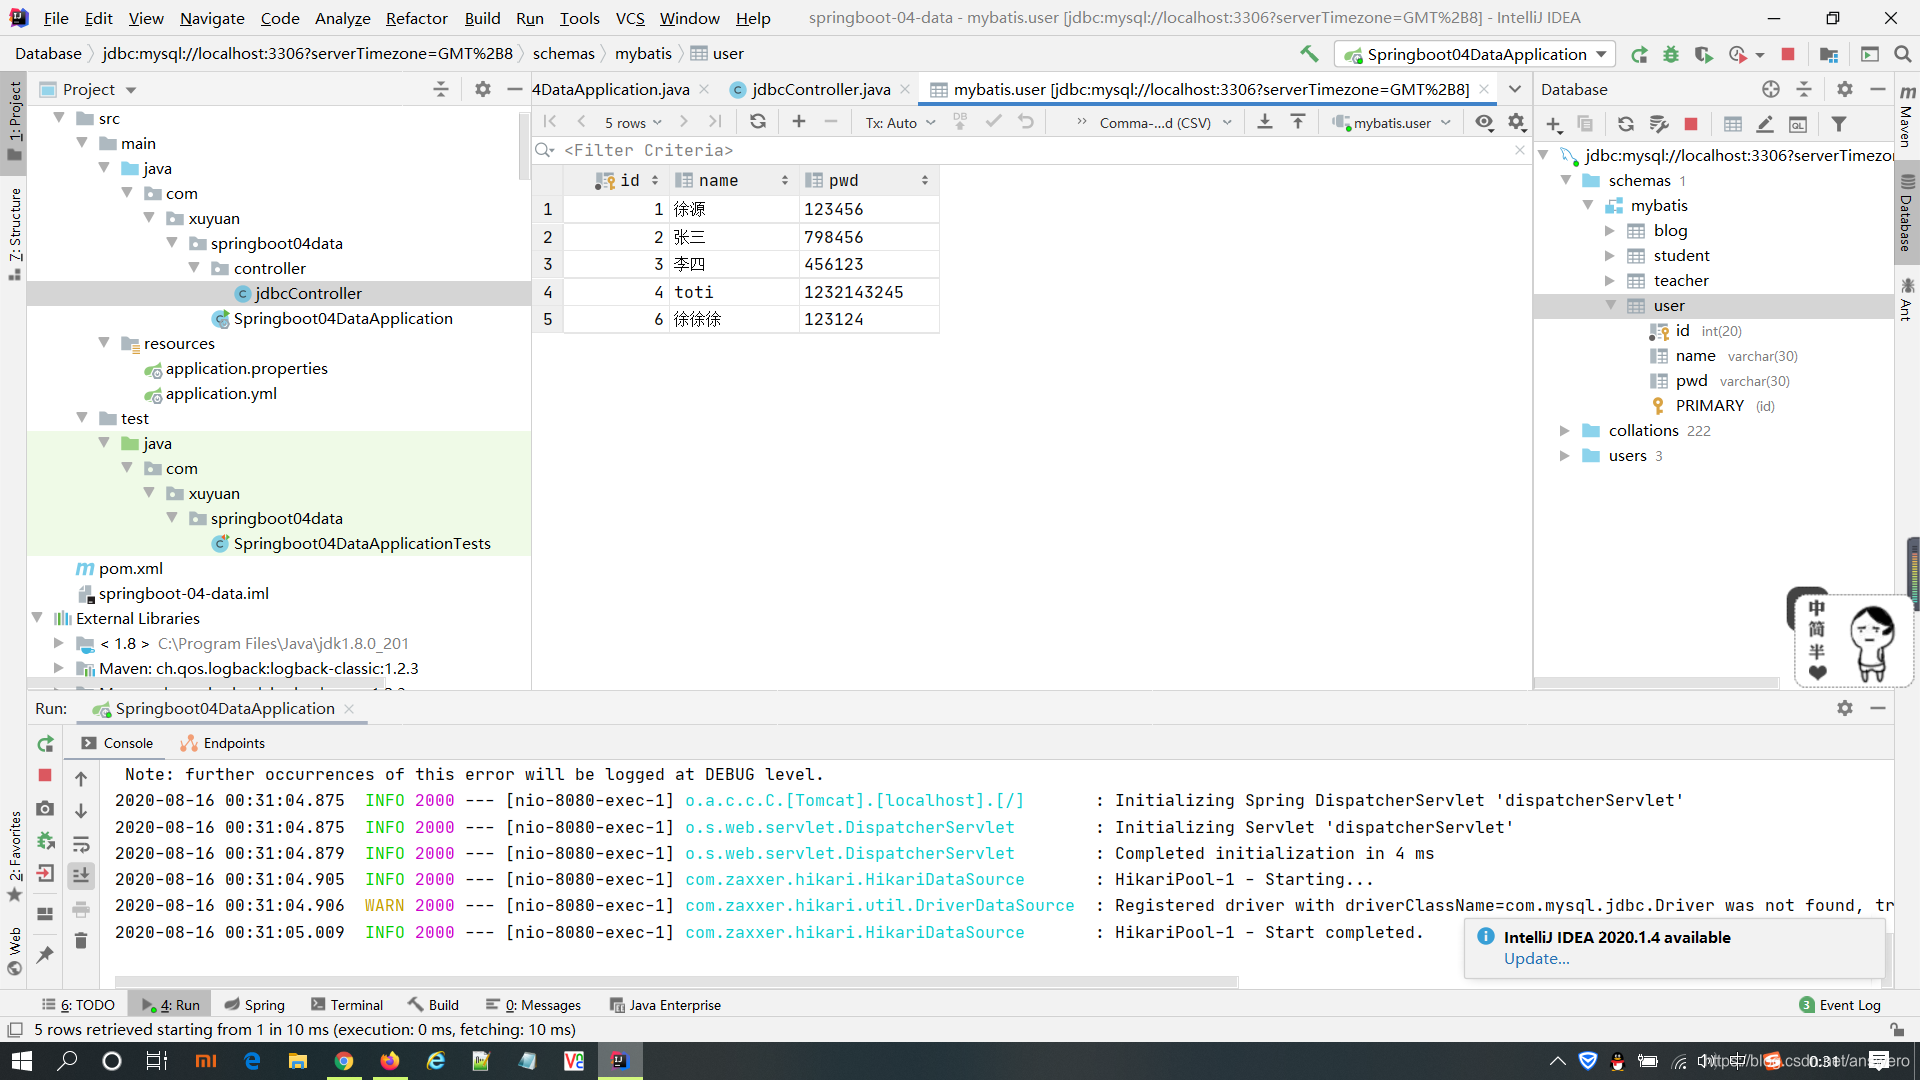Toggle the Web tool window sidebar tab
The height and width of the screenshot is (1080, 1920).
[x=14, y=950]
